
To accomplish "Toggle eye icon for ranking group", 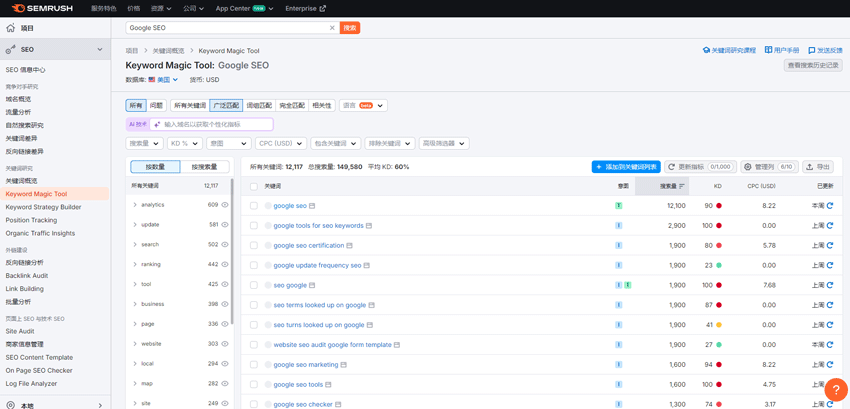I will [x=224, y=264].
